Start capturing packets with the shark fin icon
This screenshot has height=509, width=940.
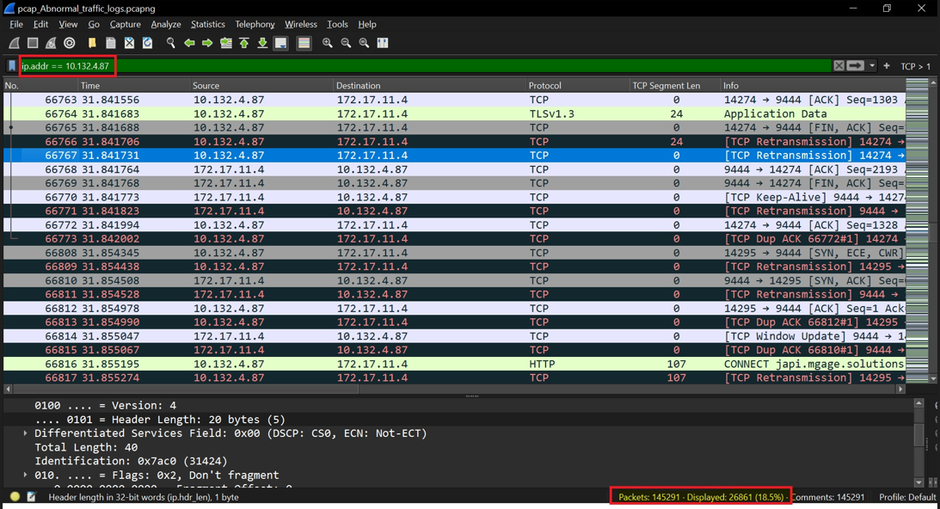coord(14,43)
